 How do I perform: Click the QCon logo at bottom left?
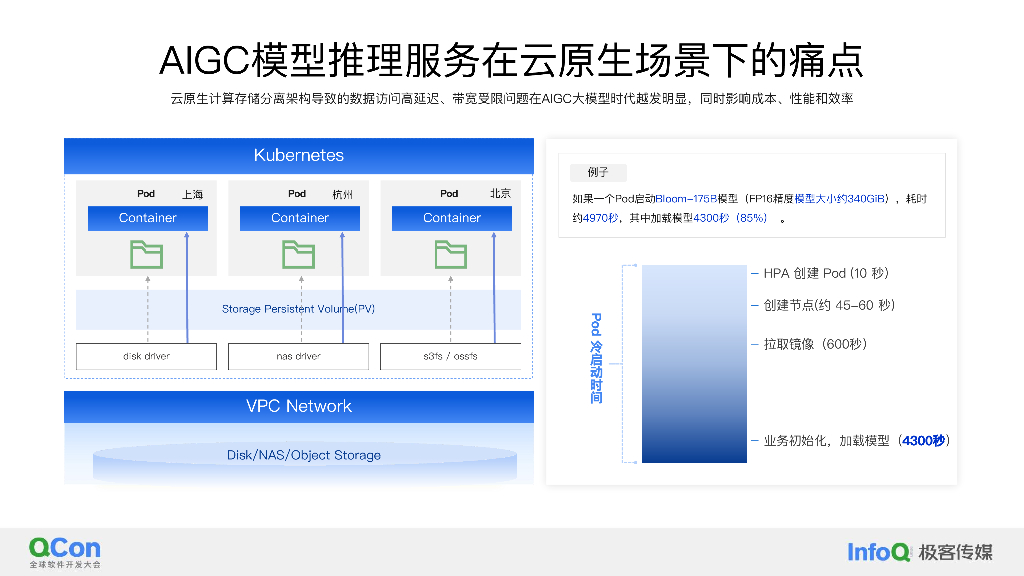65,551
